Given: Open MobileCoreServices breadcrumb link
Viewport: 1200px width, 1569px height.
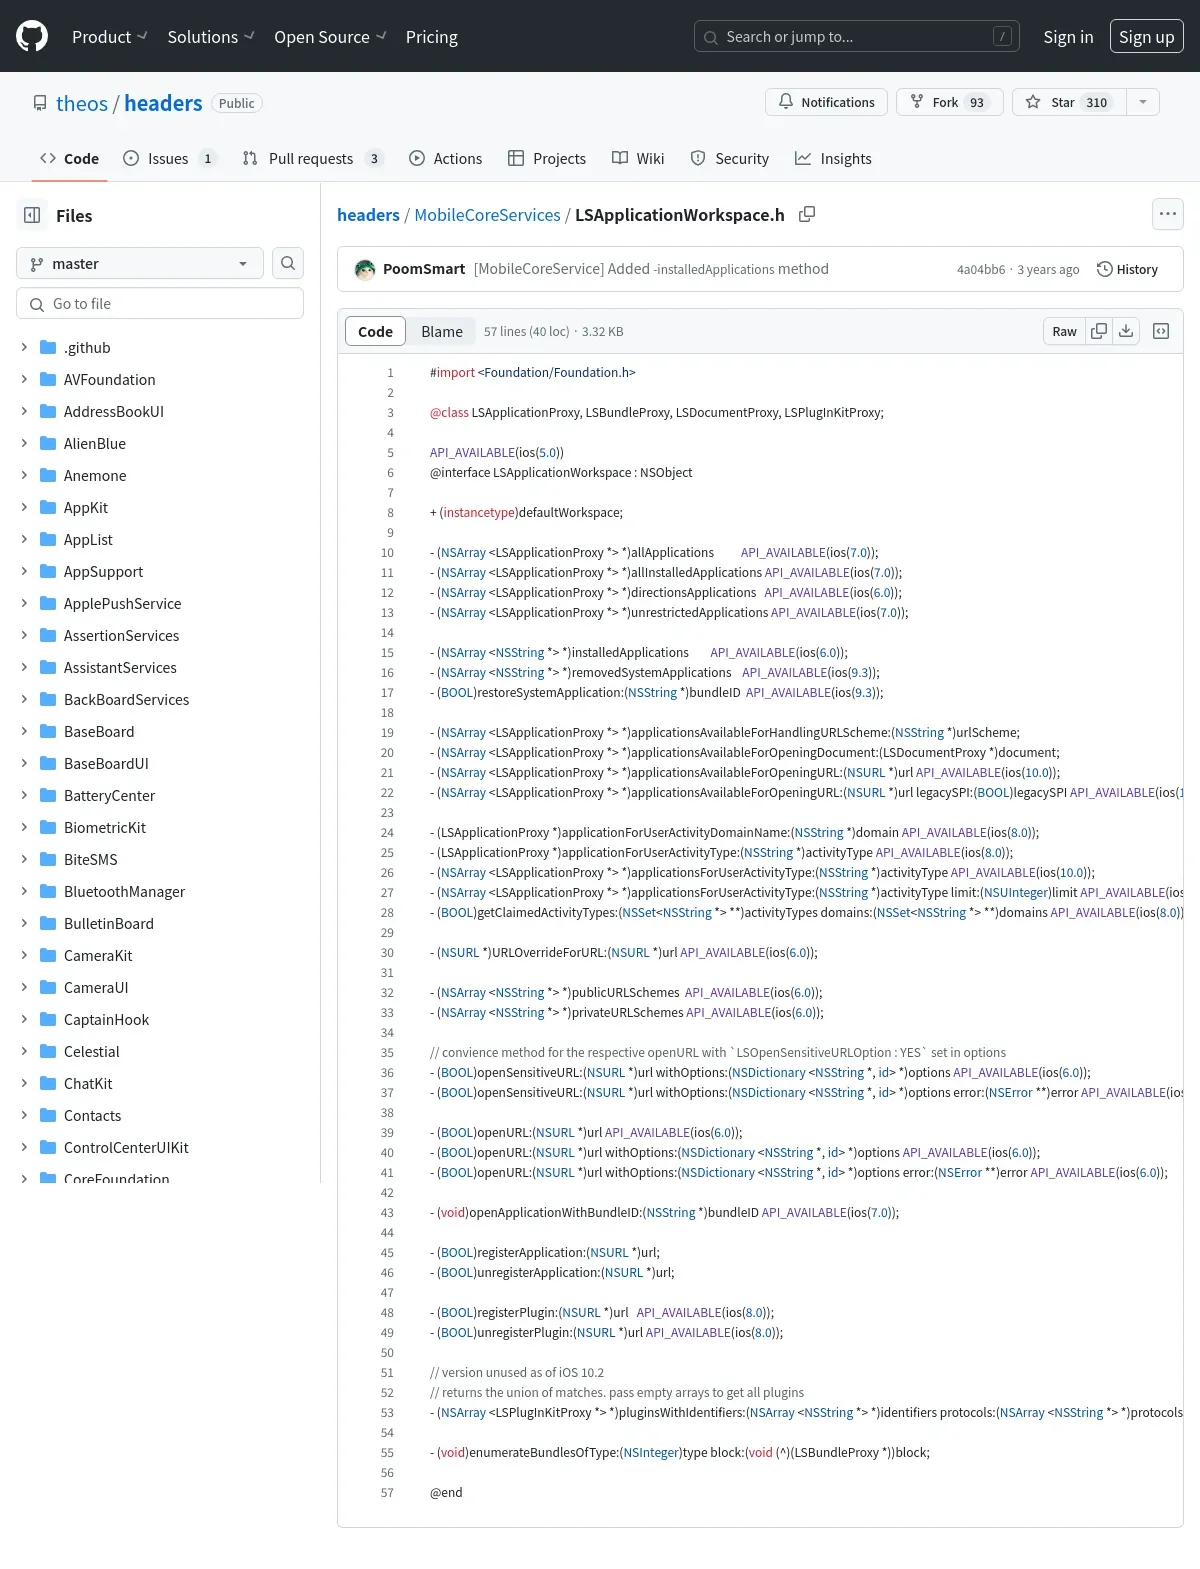Looking at the screenshot, I should 487,215.
